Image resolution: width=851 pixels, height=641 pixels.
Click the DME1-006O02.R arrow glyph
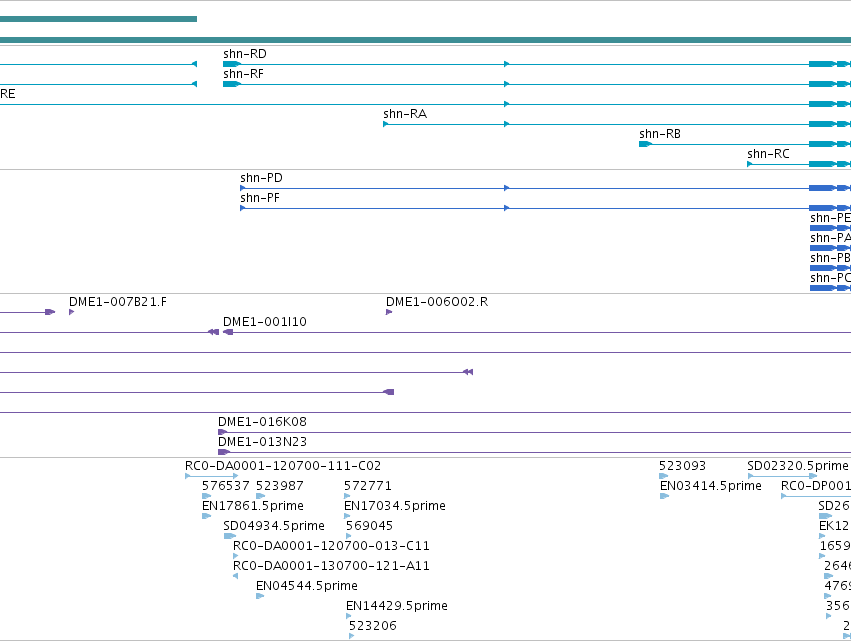pyautogui.click(x=389, y=312)
